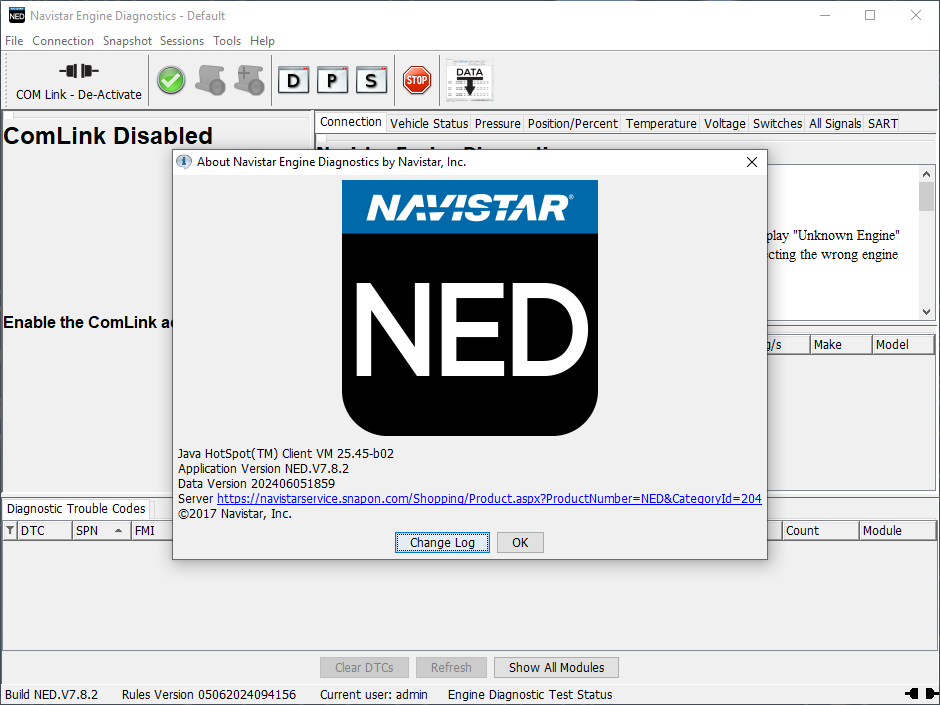
Task: Click Rules Version in the status bar
Action: coord(209,694)
